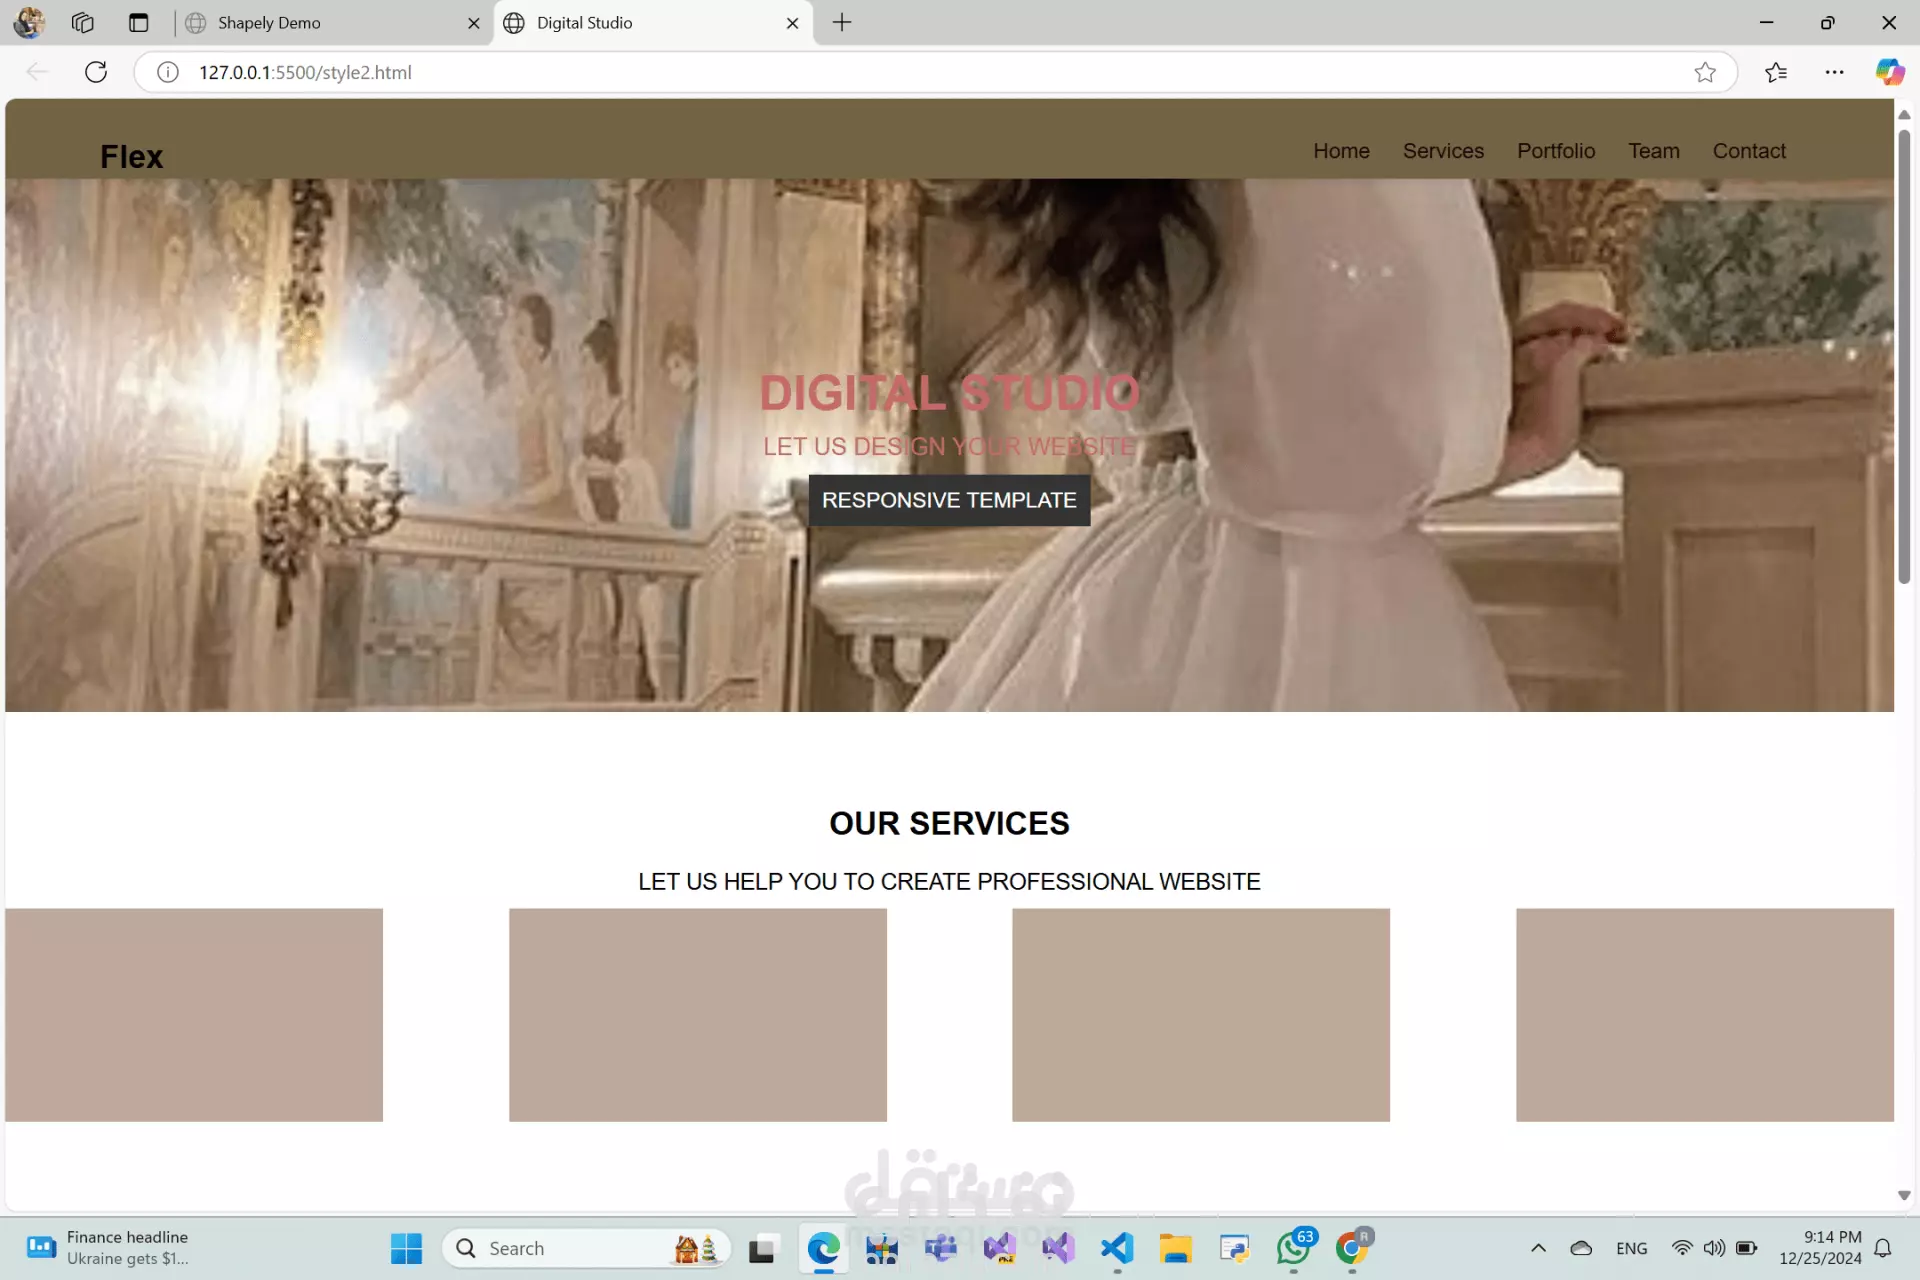The width and height of the screenshot is (1920, 1280).
Task: Open a new browser tab
Action: [x=842, y=22]
